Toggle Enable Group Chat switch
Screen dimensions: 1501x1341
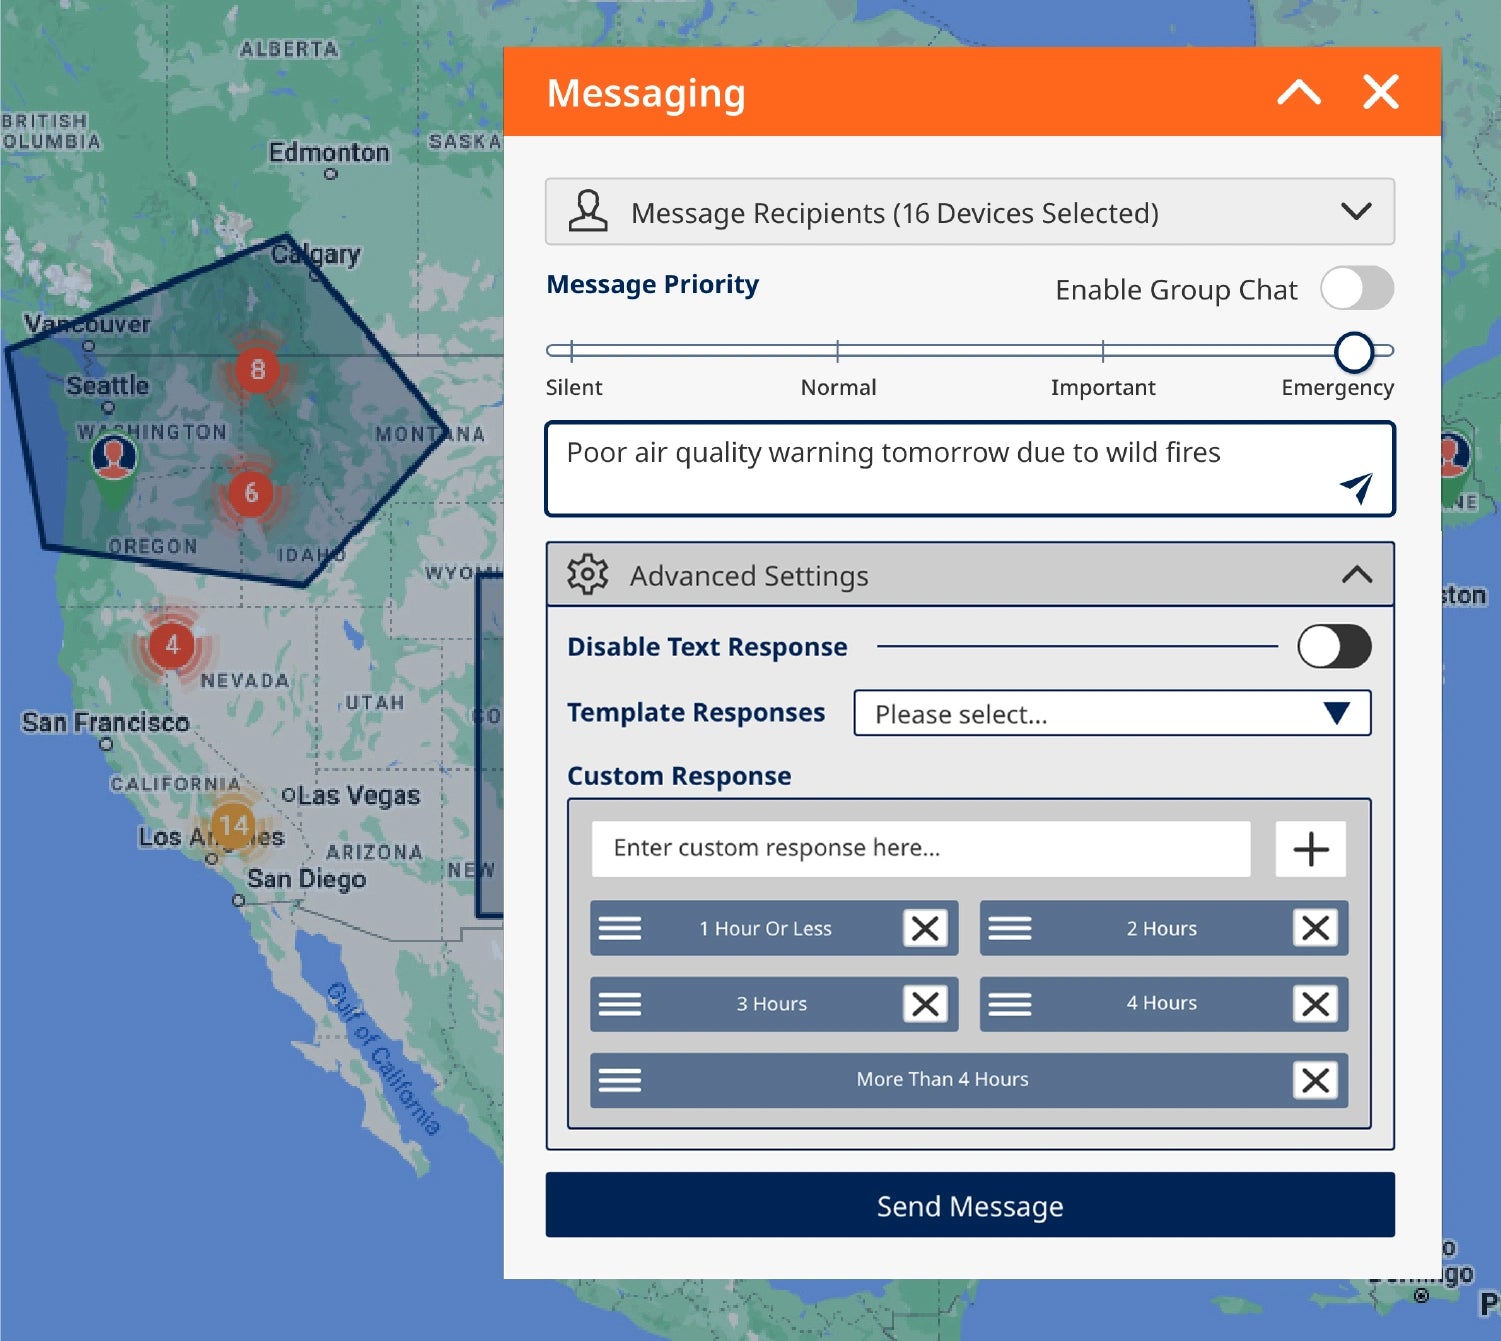click(1357, 289)
